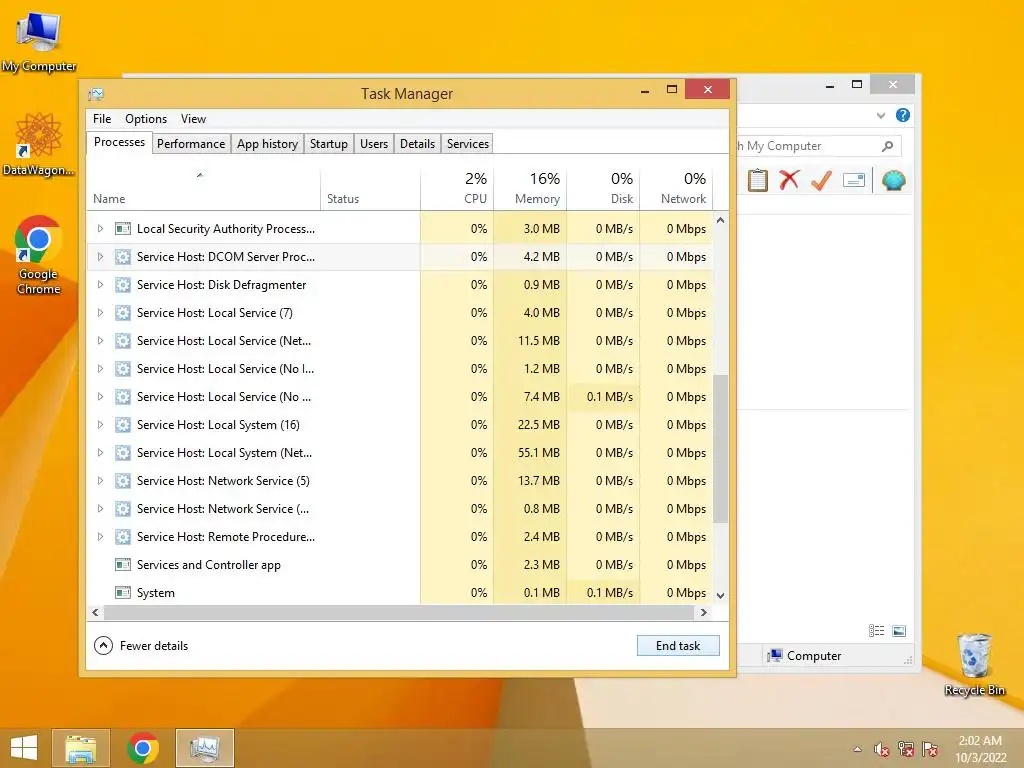Screen dimensions: 1024x768
Task: Open the Options menu
Action: click(146, 119)
